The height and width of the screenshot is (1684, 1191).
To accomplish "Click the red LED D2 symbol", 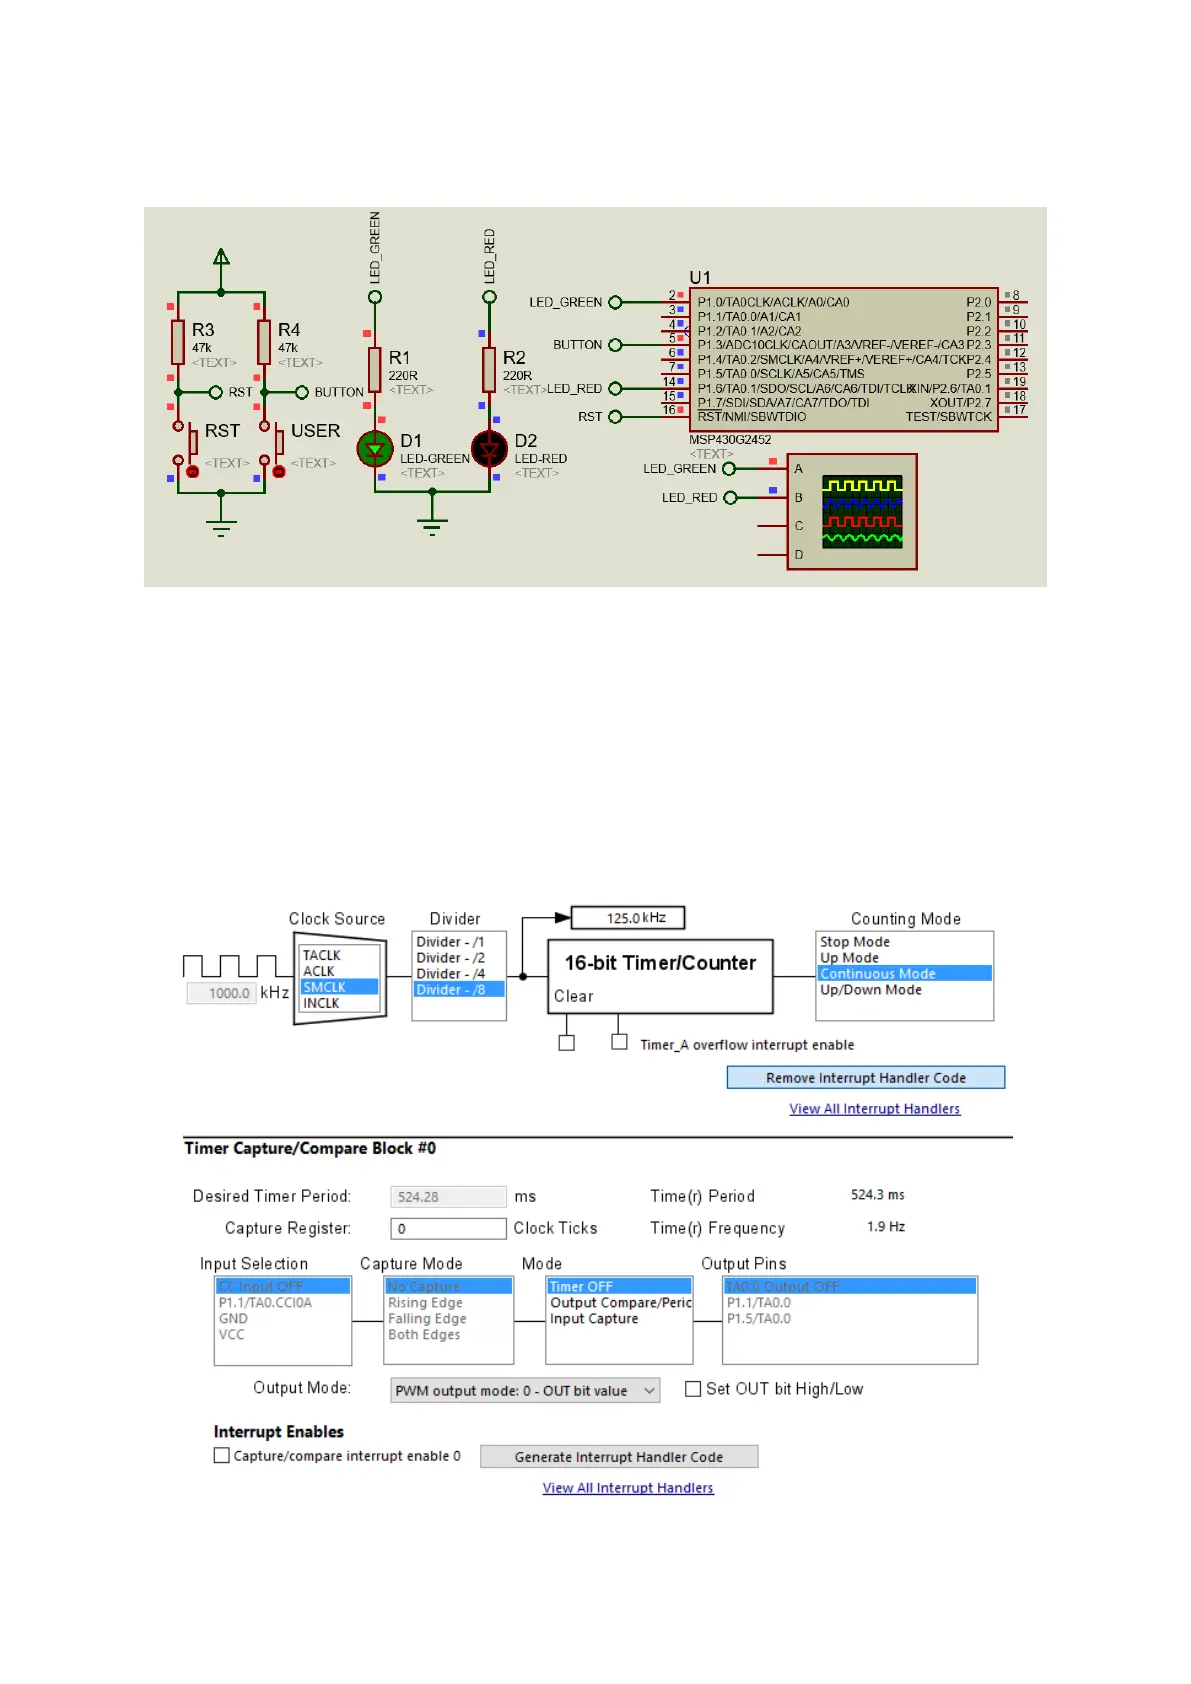I will pyautogui.click(x=489, y=450).
